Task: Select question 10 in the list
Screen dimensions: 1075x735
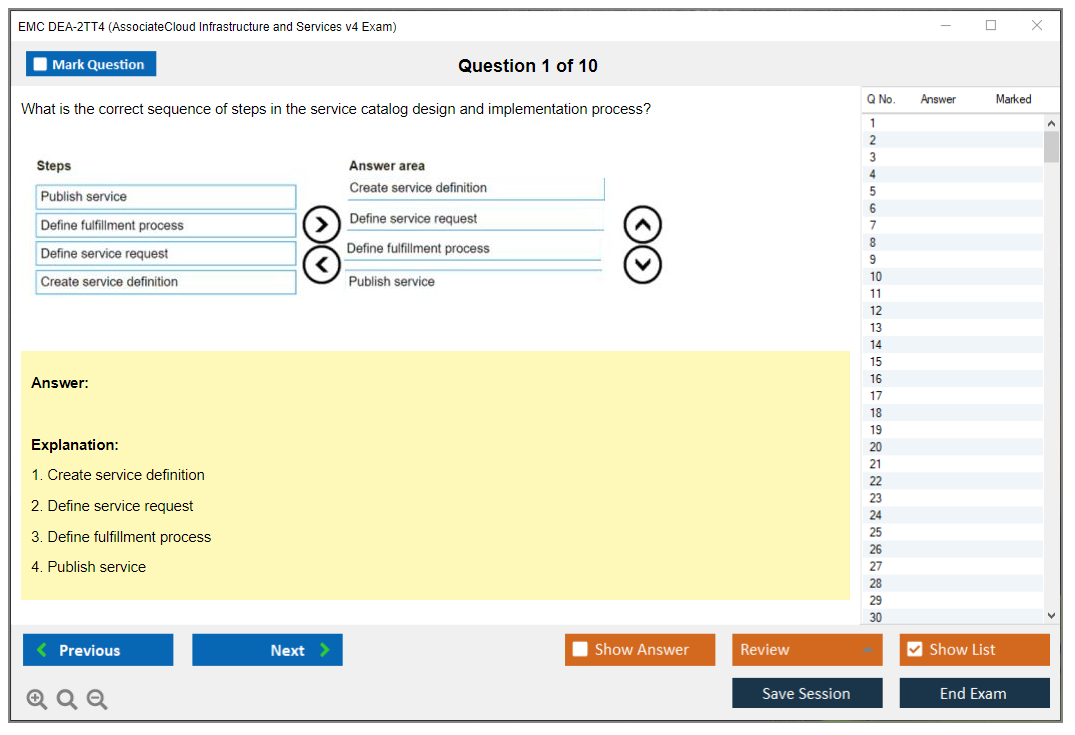Action: 876,277
